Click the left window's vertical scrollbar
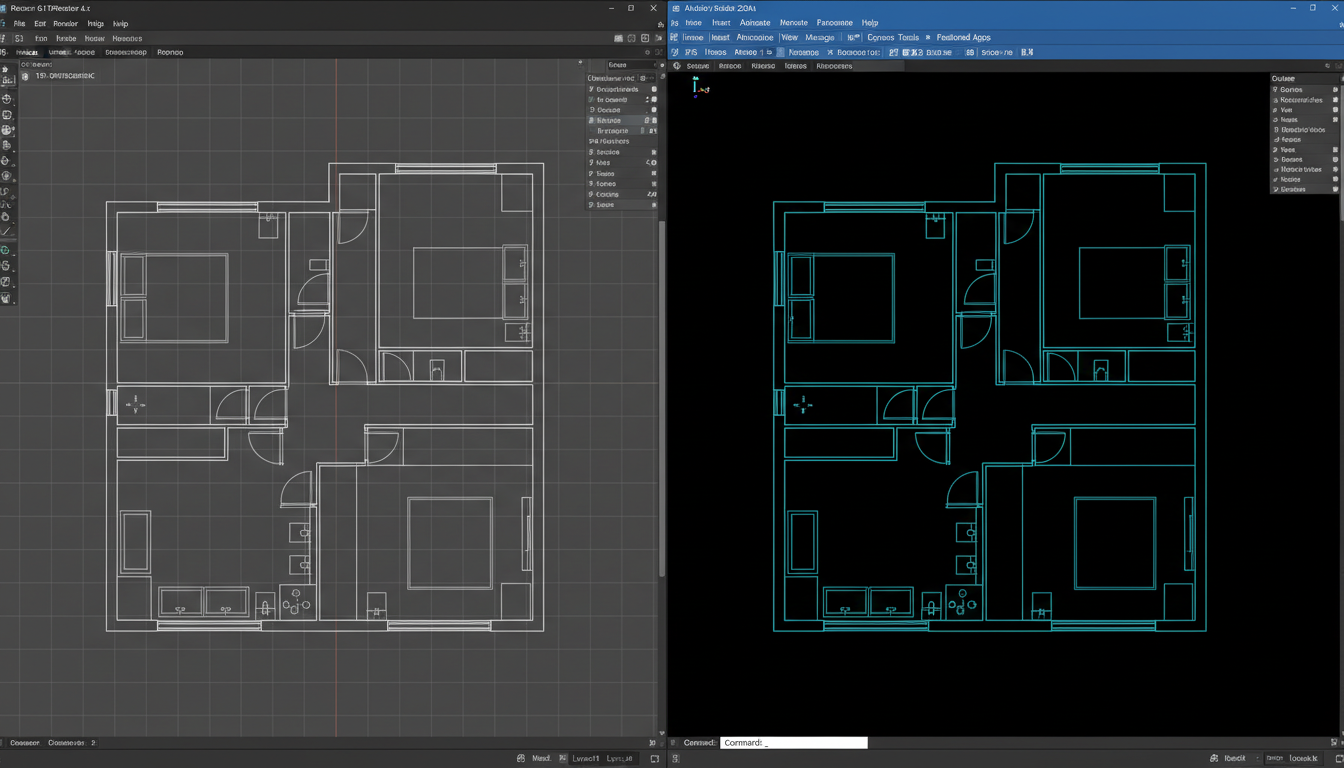 click(x=661, y=400)
